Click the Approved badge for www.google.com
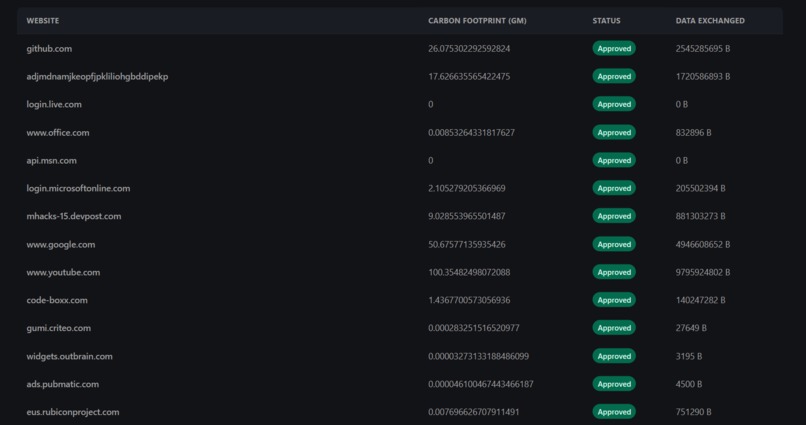 (614, 244)
